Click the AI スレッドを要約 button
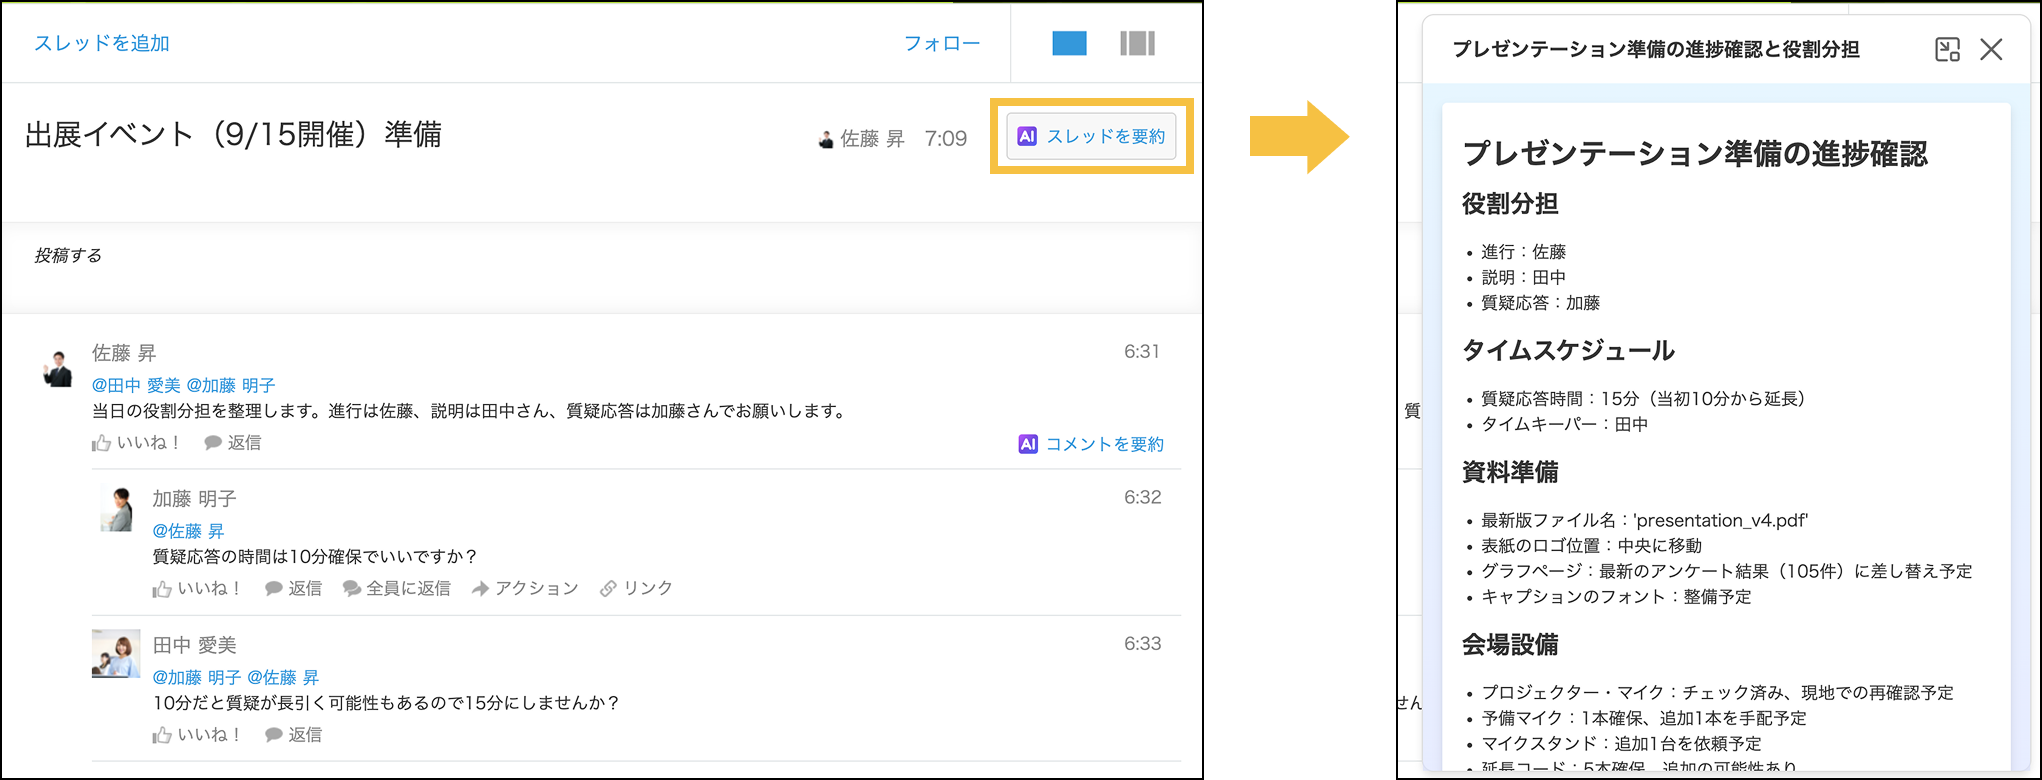This screenshot has height=780, width=2042. 1092,137
